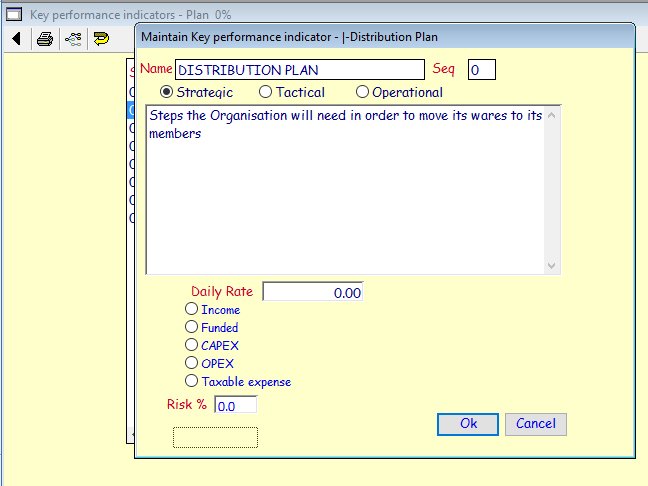Choose the CAPEX radio button
648x486 pixels.
pyautogui.click(x=192, y=345)
